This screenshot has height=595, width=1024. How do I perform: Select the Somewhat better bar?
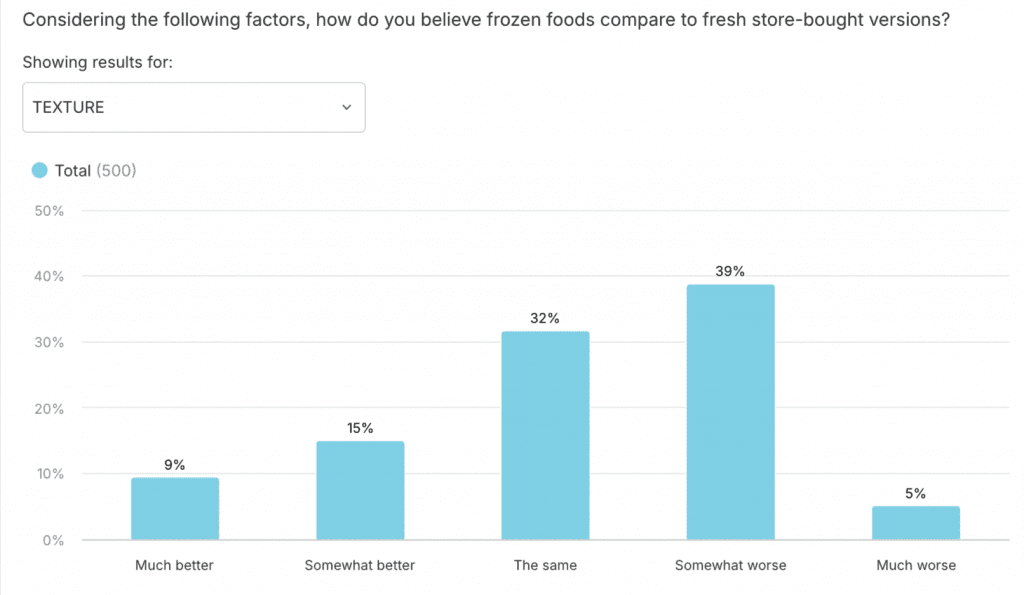(360, 490)
